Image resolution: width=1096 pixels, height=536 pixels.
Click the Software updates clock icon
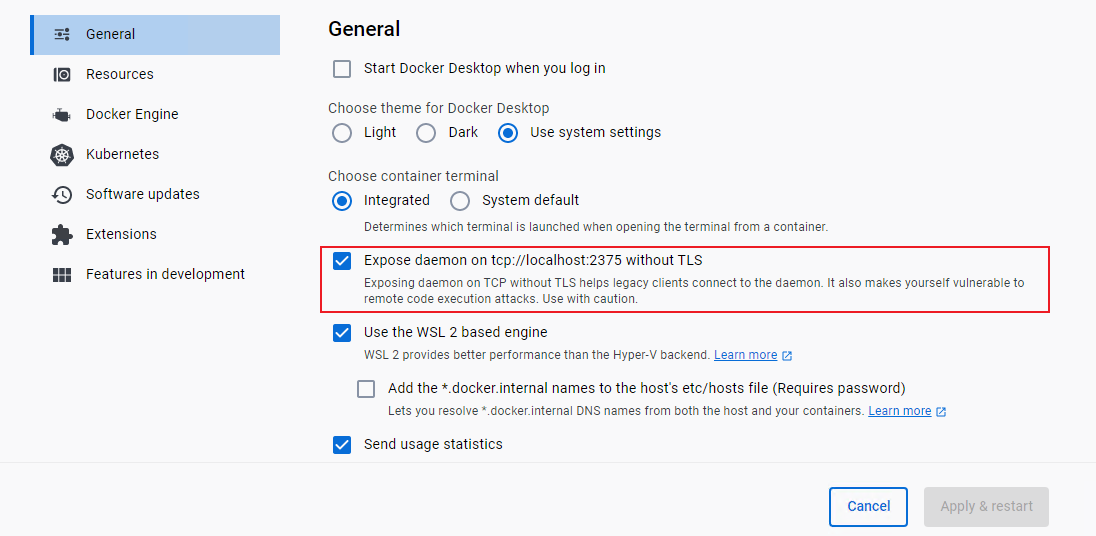[62, 194]
